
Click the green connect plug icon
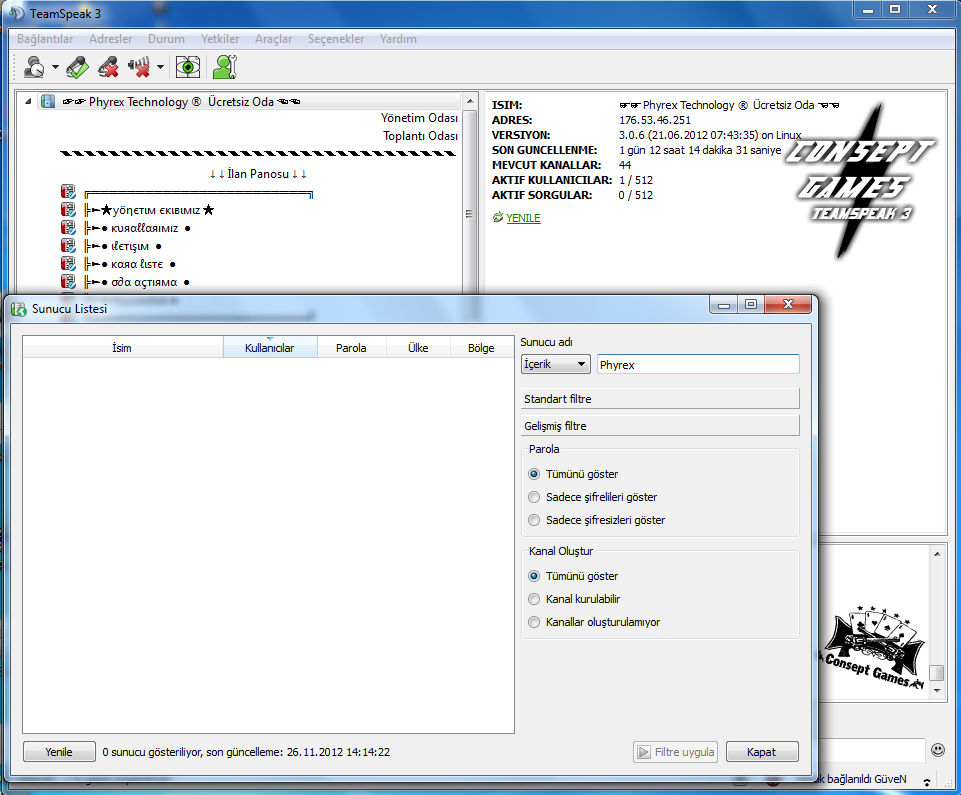[x=78, y=67]
